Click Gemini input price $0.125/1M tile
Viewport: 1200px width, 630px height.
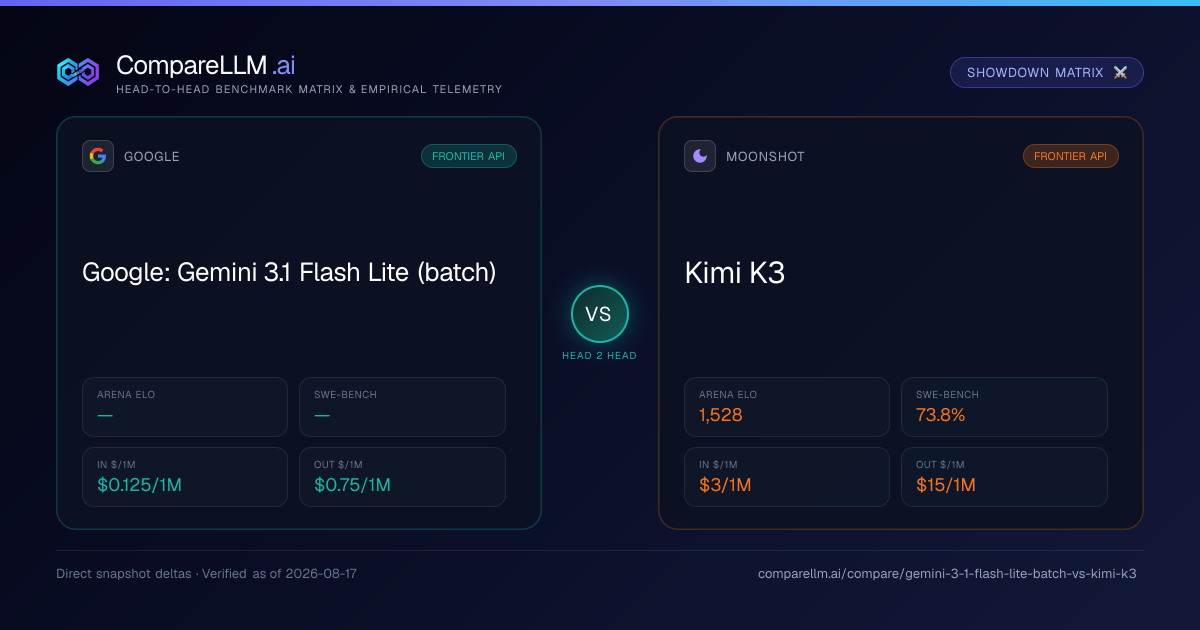click(185, 477)
